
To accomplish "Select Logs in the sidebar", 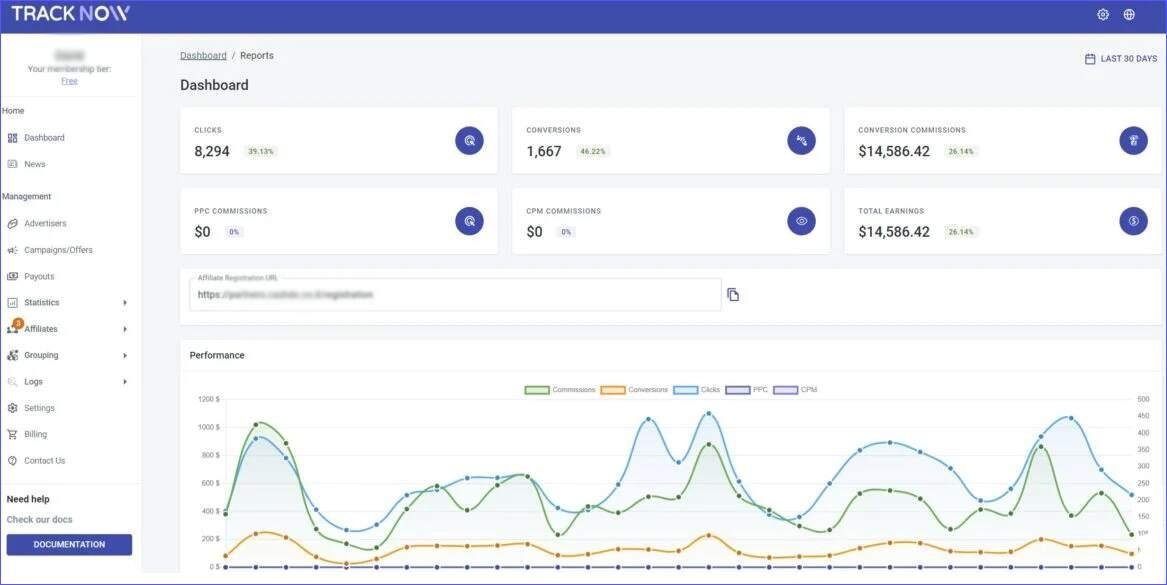I will pos(33,381).
